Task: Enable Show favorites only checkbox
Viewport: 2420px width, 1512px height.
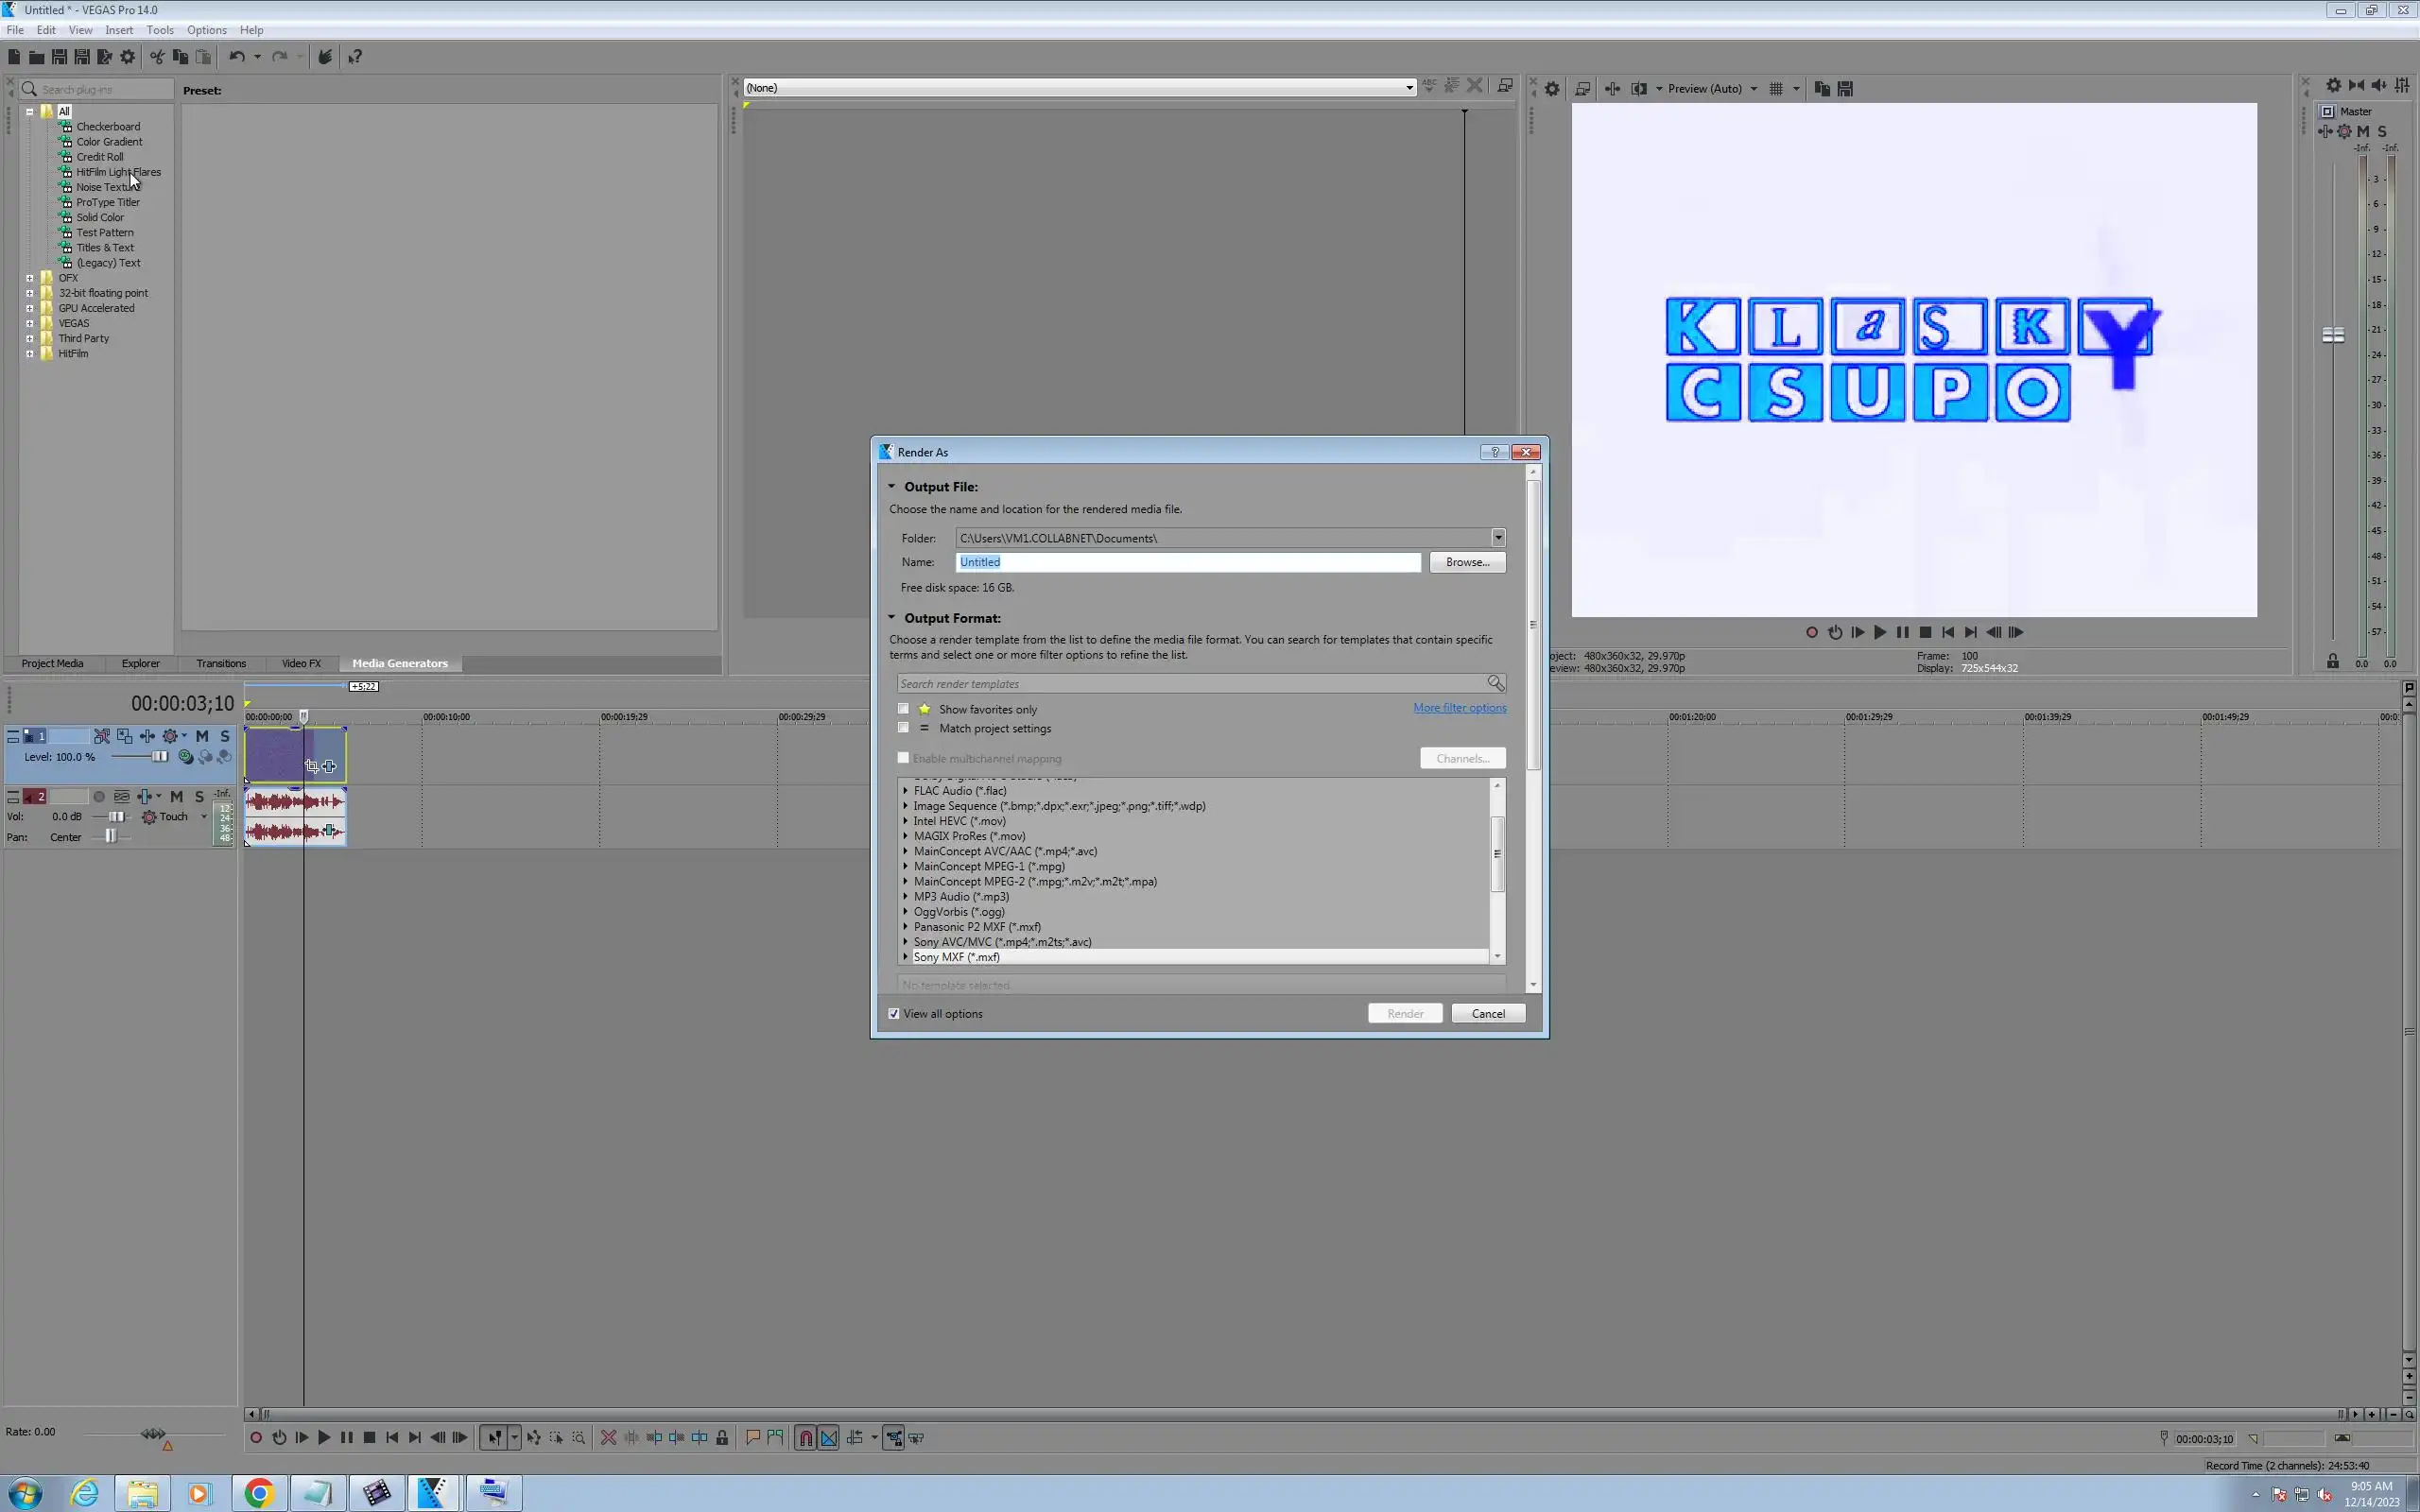Action: click(904, 709)
